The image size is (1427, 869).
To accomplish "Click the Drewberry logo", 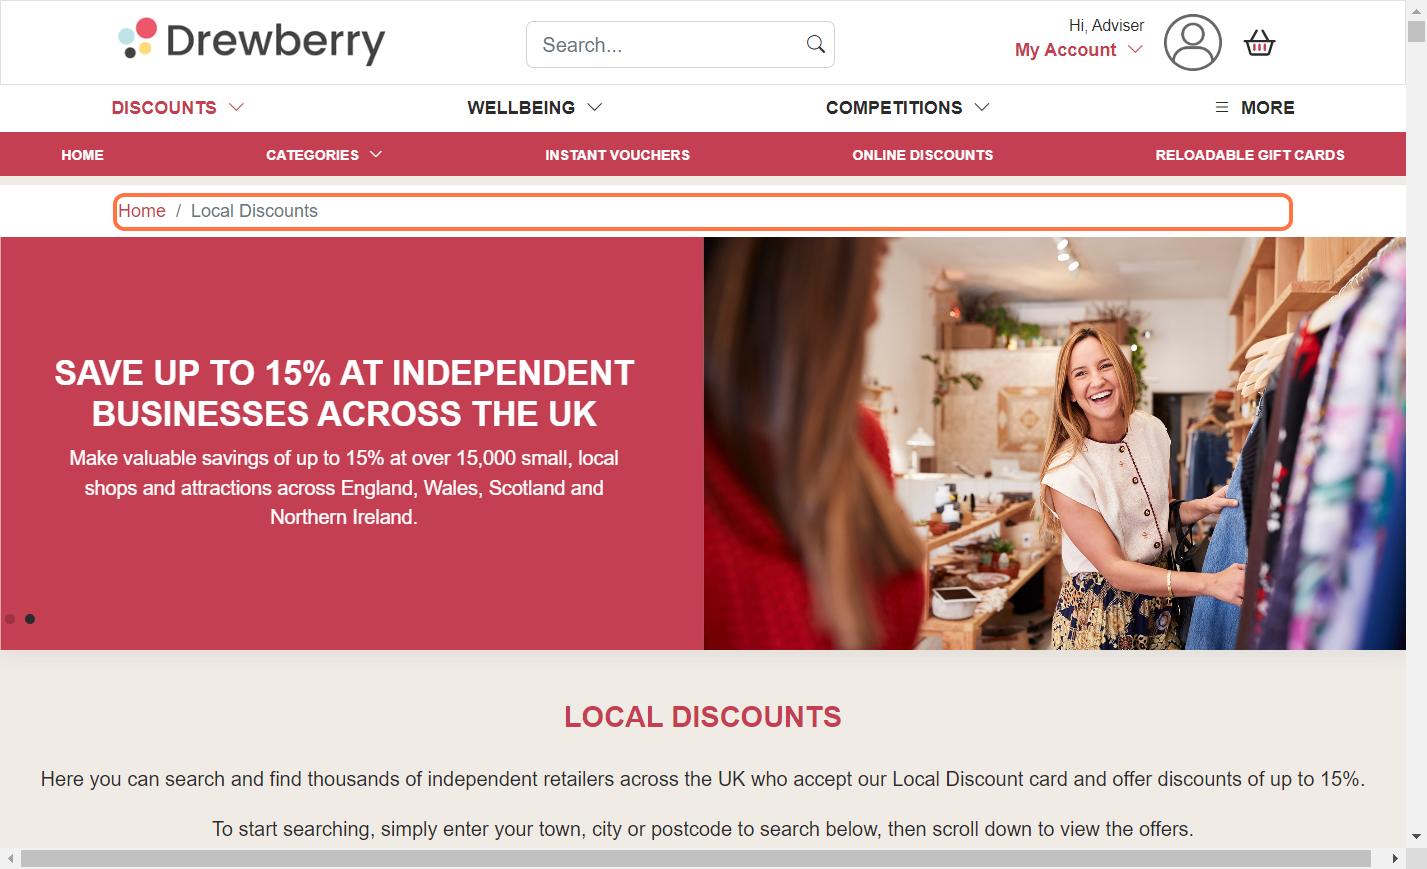I will 251,41.
